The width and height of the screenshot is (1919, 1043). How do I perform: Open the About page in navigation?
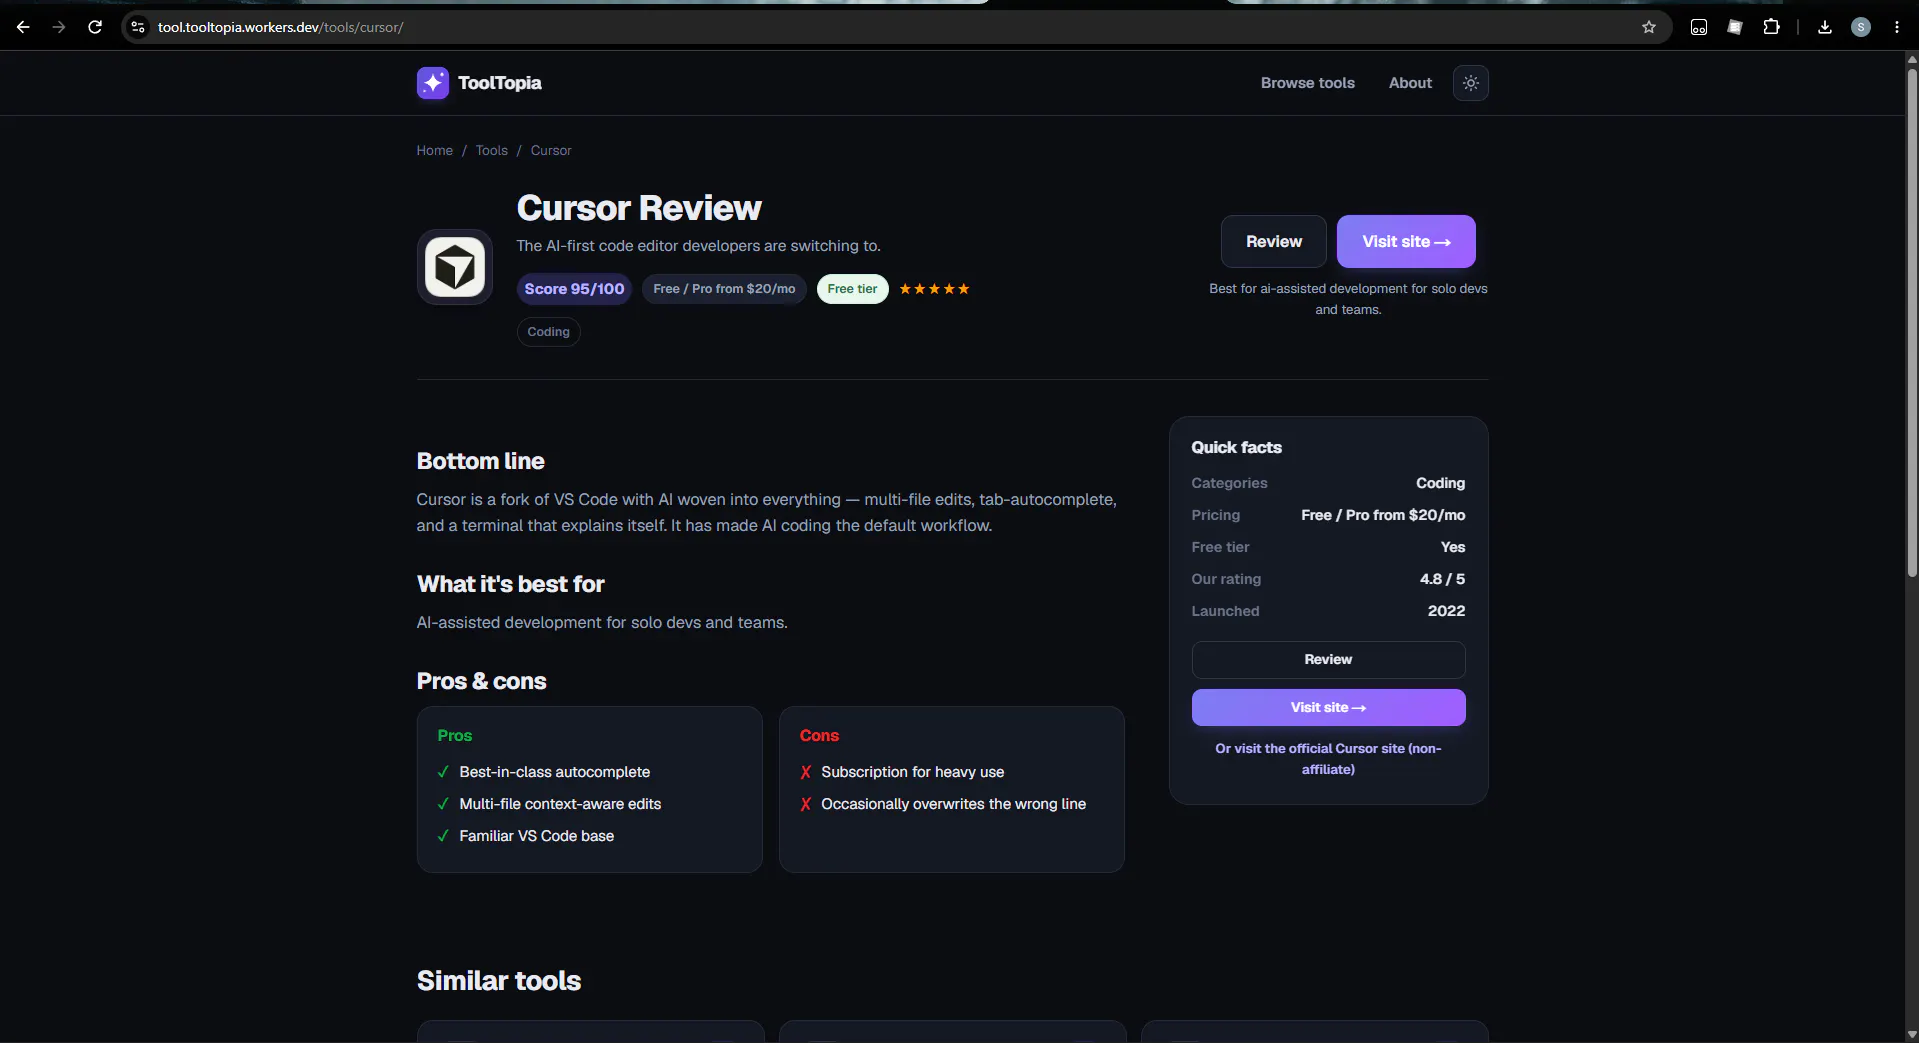pos(1410,83)
